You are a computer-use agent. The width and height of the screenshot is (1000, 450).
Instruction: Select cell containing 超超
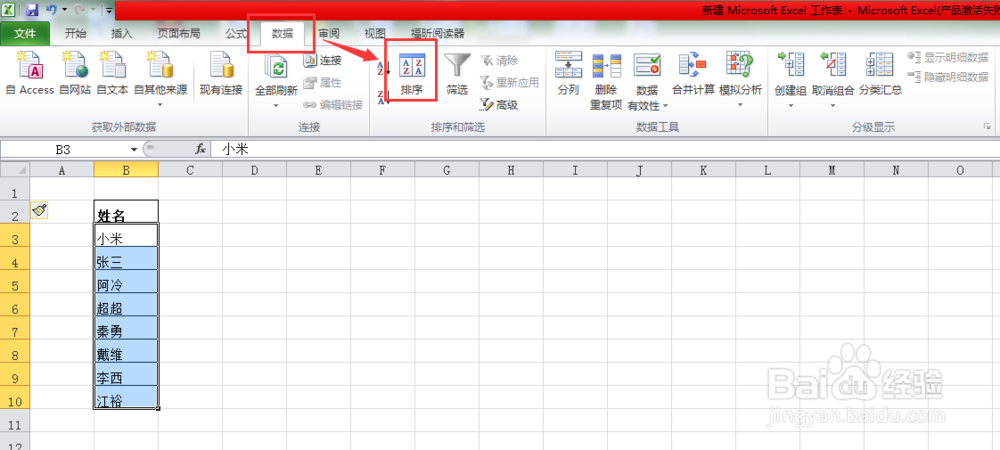coord(126,304)
